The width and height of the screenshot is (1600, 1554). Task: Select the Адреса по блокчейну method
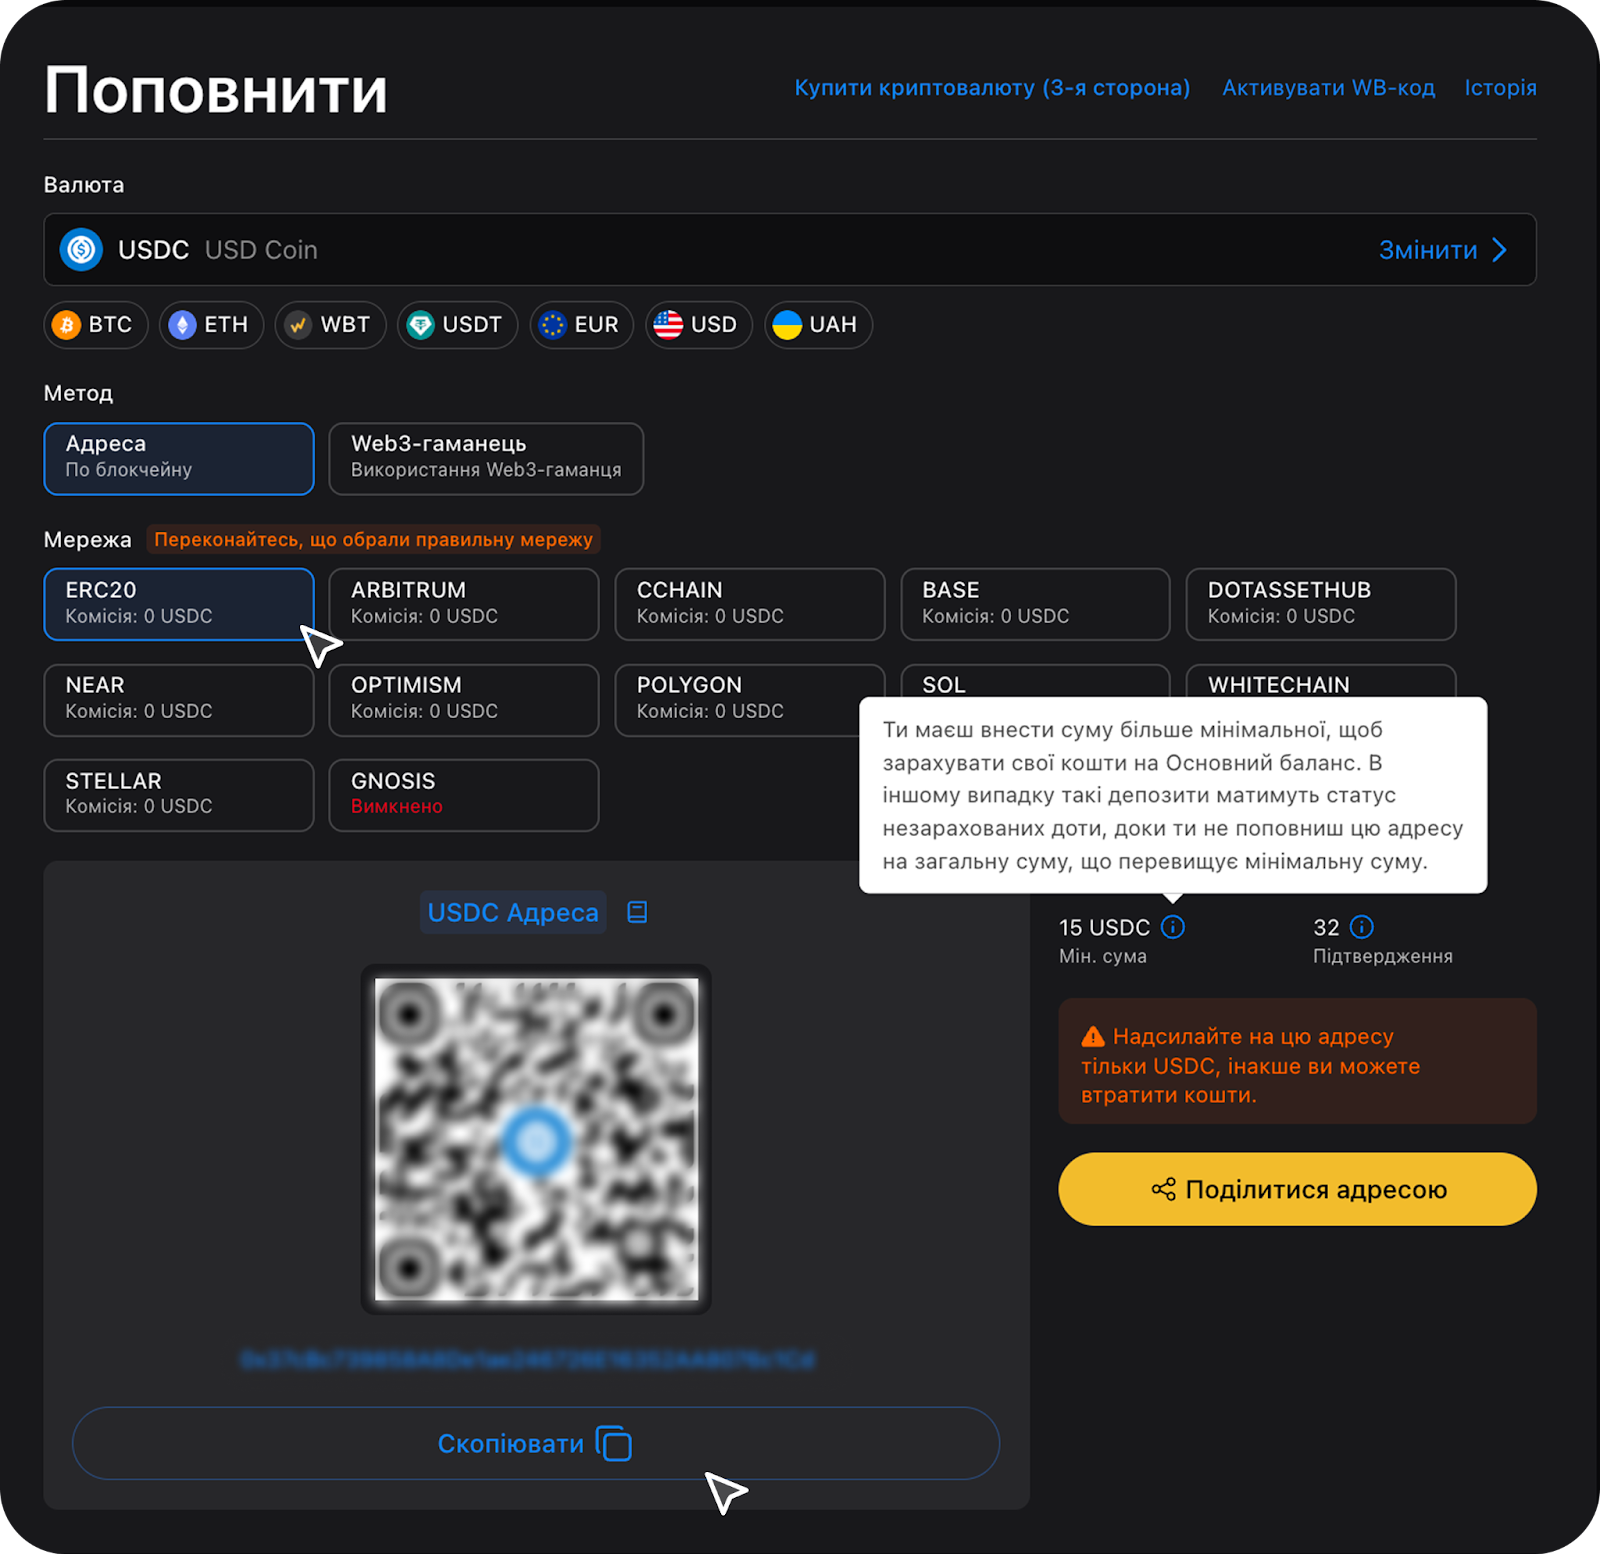click(178, 458)
